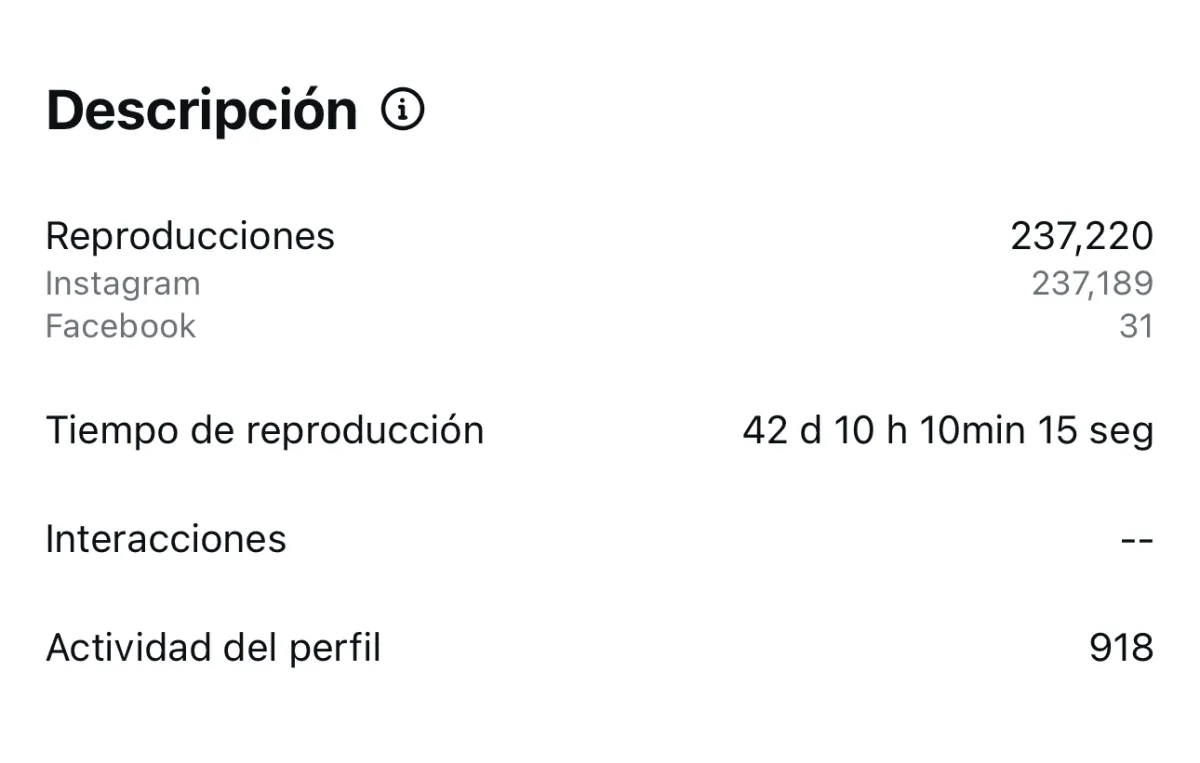
Task: Click the 42 d portion of watch time
Action: tap(782, 431)
